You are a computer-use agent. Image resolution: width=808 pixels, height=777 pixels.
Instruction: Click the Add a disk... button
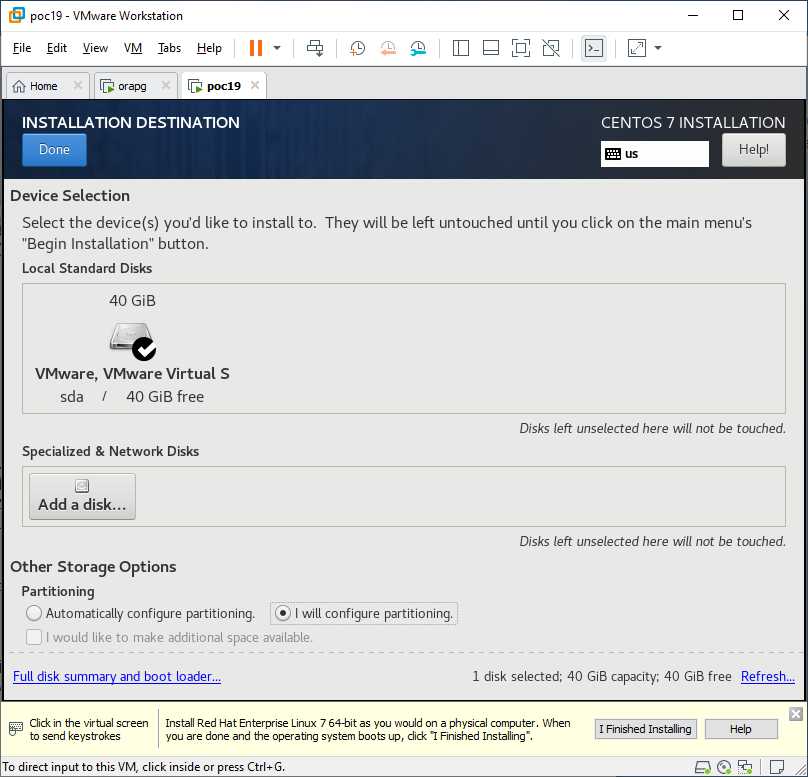pos(82,497)
